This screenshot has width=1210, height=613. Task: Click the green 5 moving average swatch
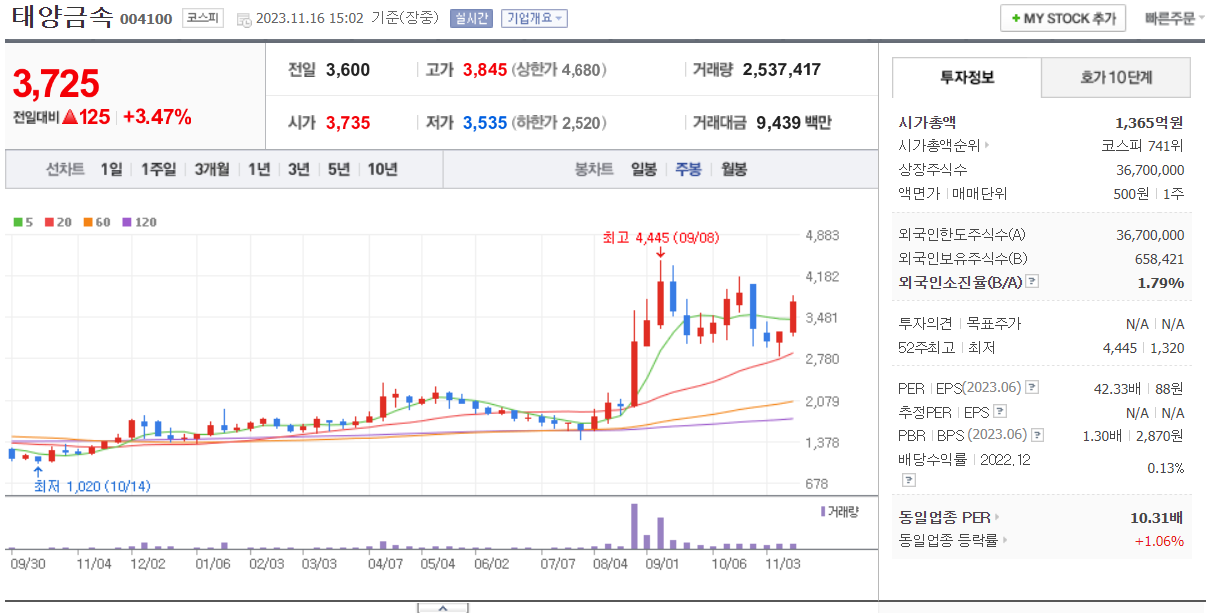point(17,222)
